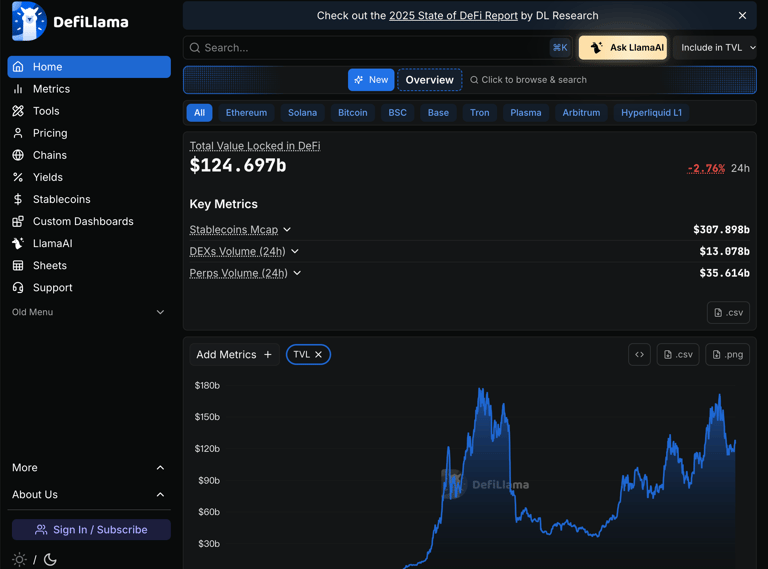Click the Metrics bar-chart icon
This screenshot has width=768, height=569.
(x=18, y=89)
